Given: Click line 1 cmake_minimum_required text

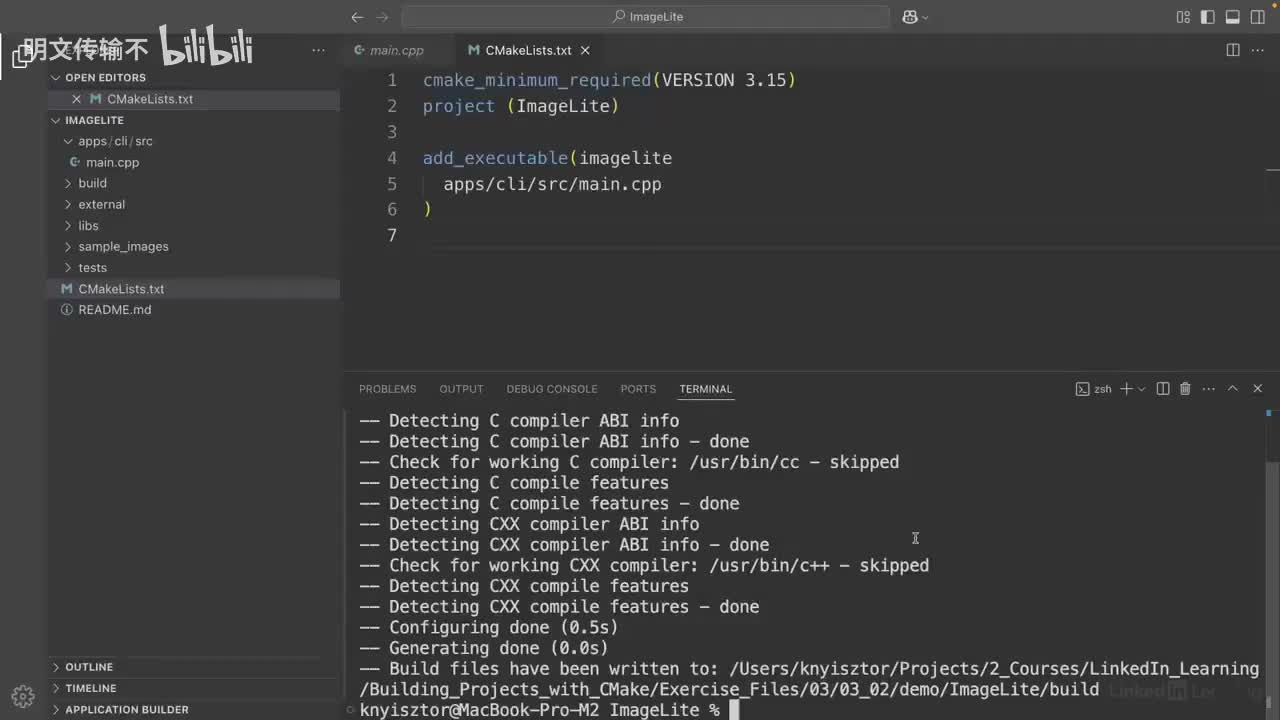Looking at the screenshot, I should [x=609, y=80].
